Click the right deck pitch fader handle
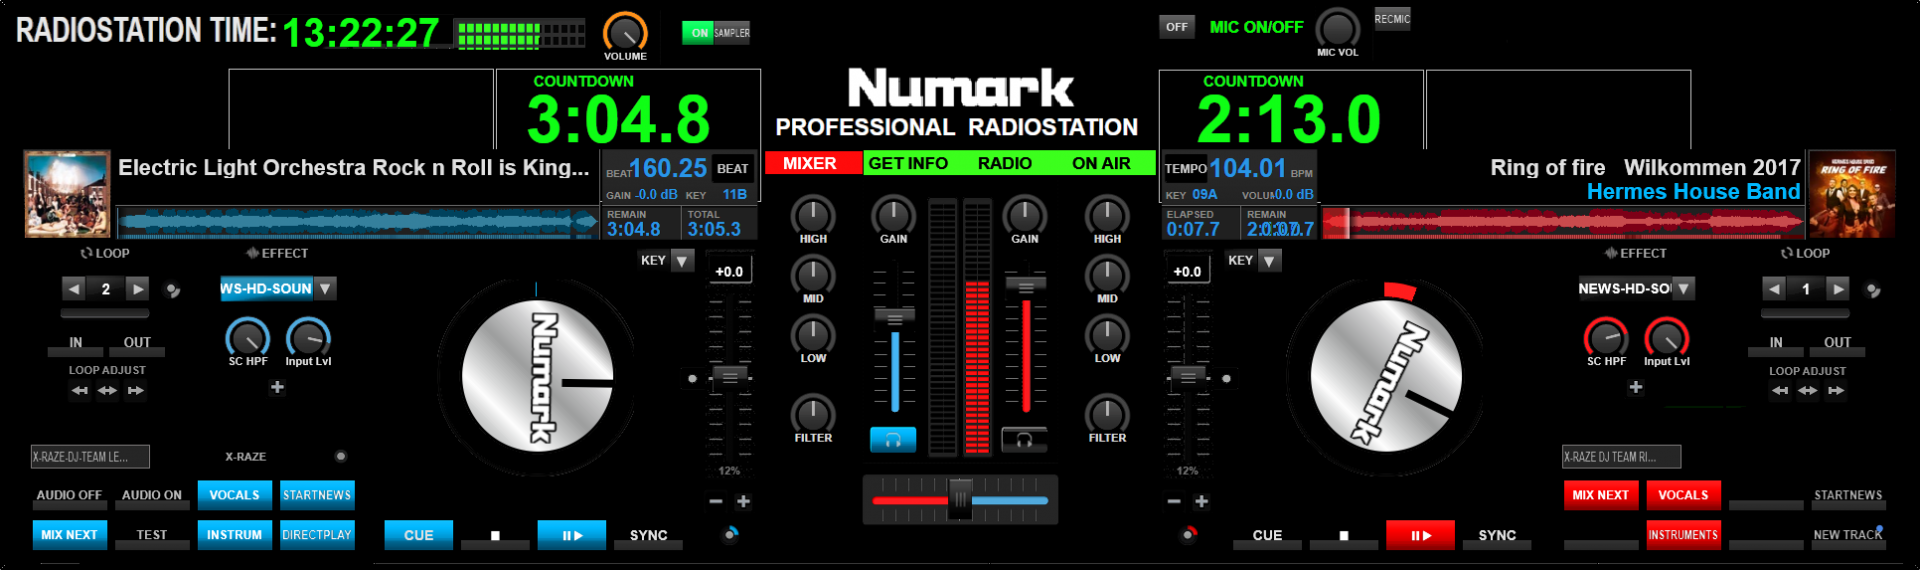 1188,377
